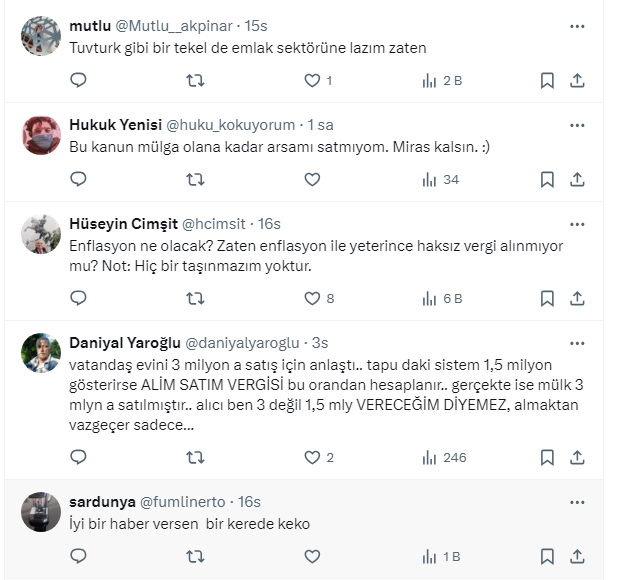Open more options on Hukuk Yenisi tweet
This screenshot has height=580, width=622.
(x=577, y=125)
